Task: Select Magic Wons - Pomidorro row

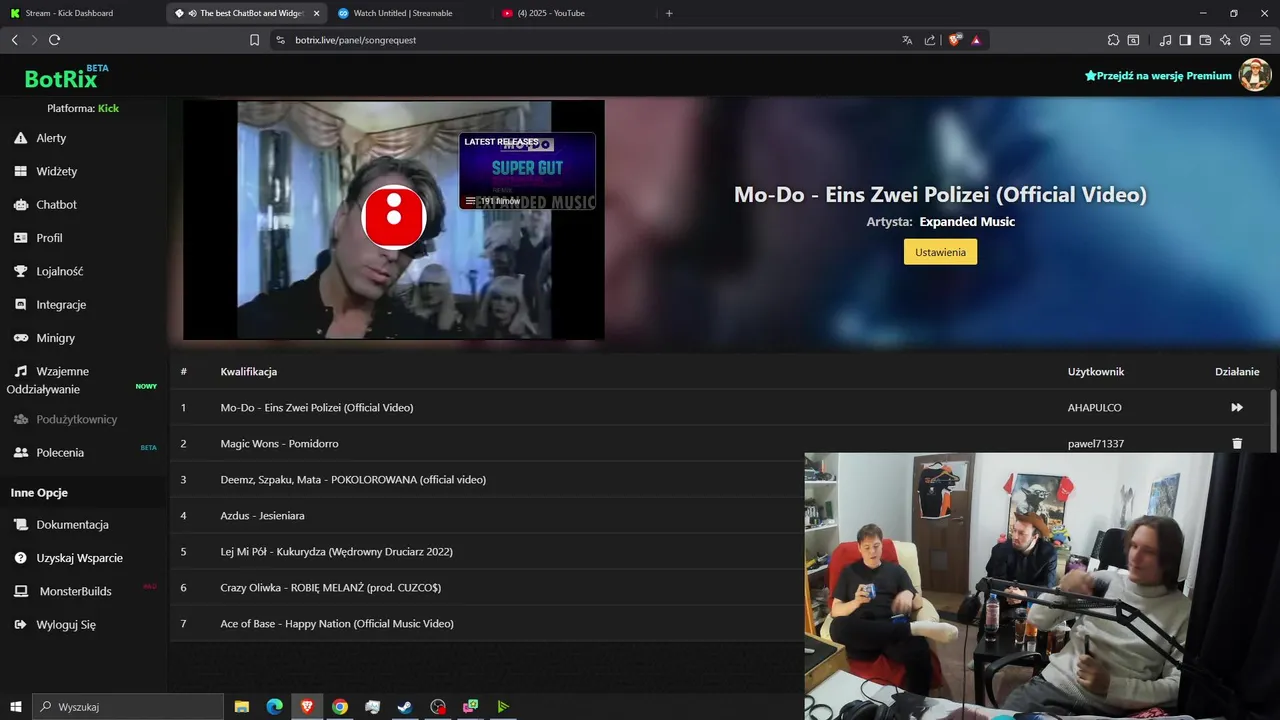Action: [720, 443]
